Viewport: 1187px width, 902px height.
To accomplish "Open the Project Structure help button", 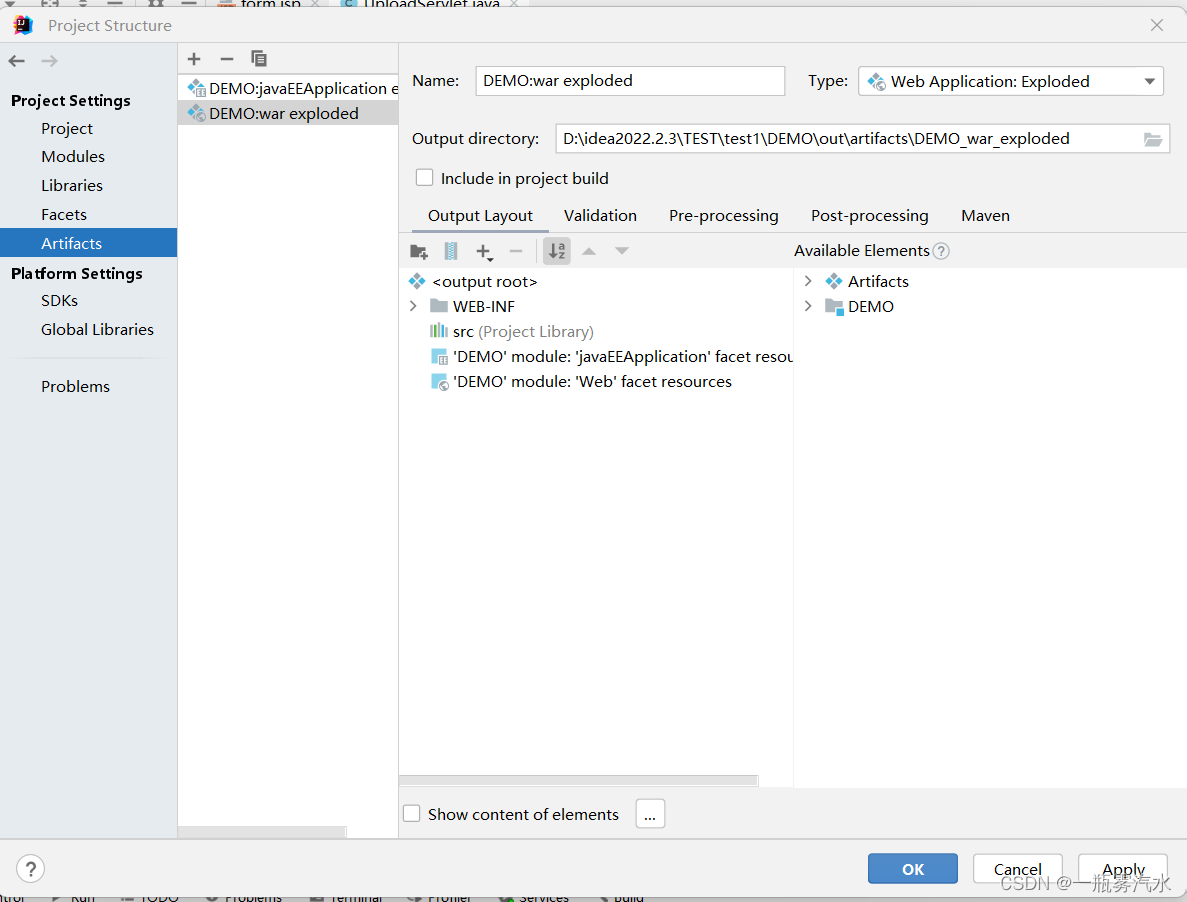I will tap(30, 869).
